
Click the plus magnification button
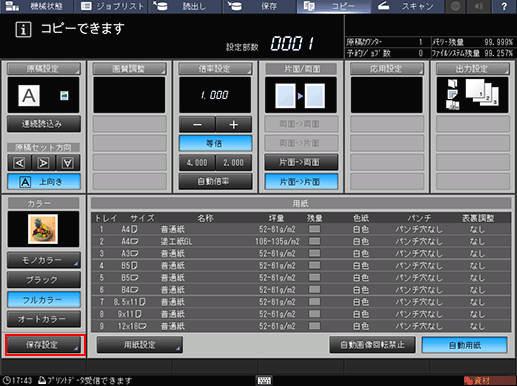click(x=234, y=125)
